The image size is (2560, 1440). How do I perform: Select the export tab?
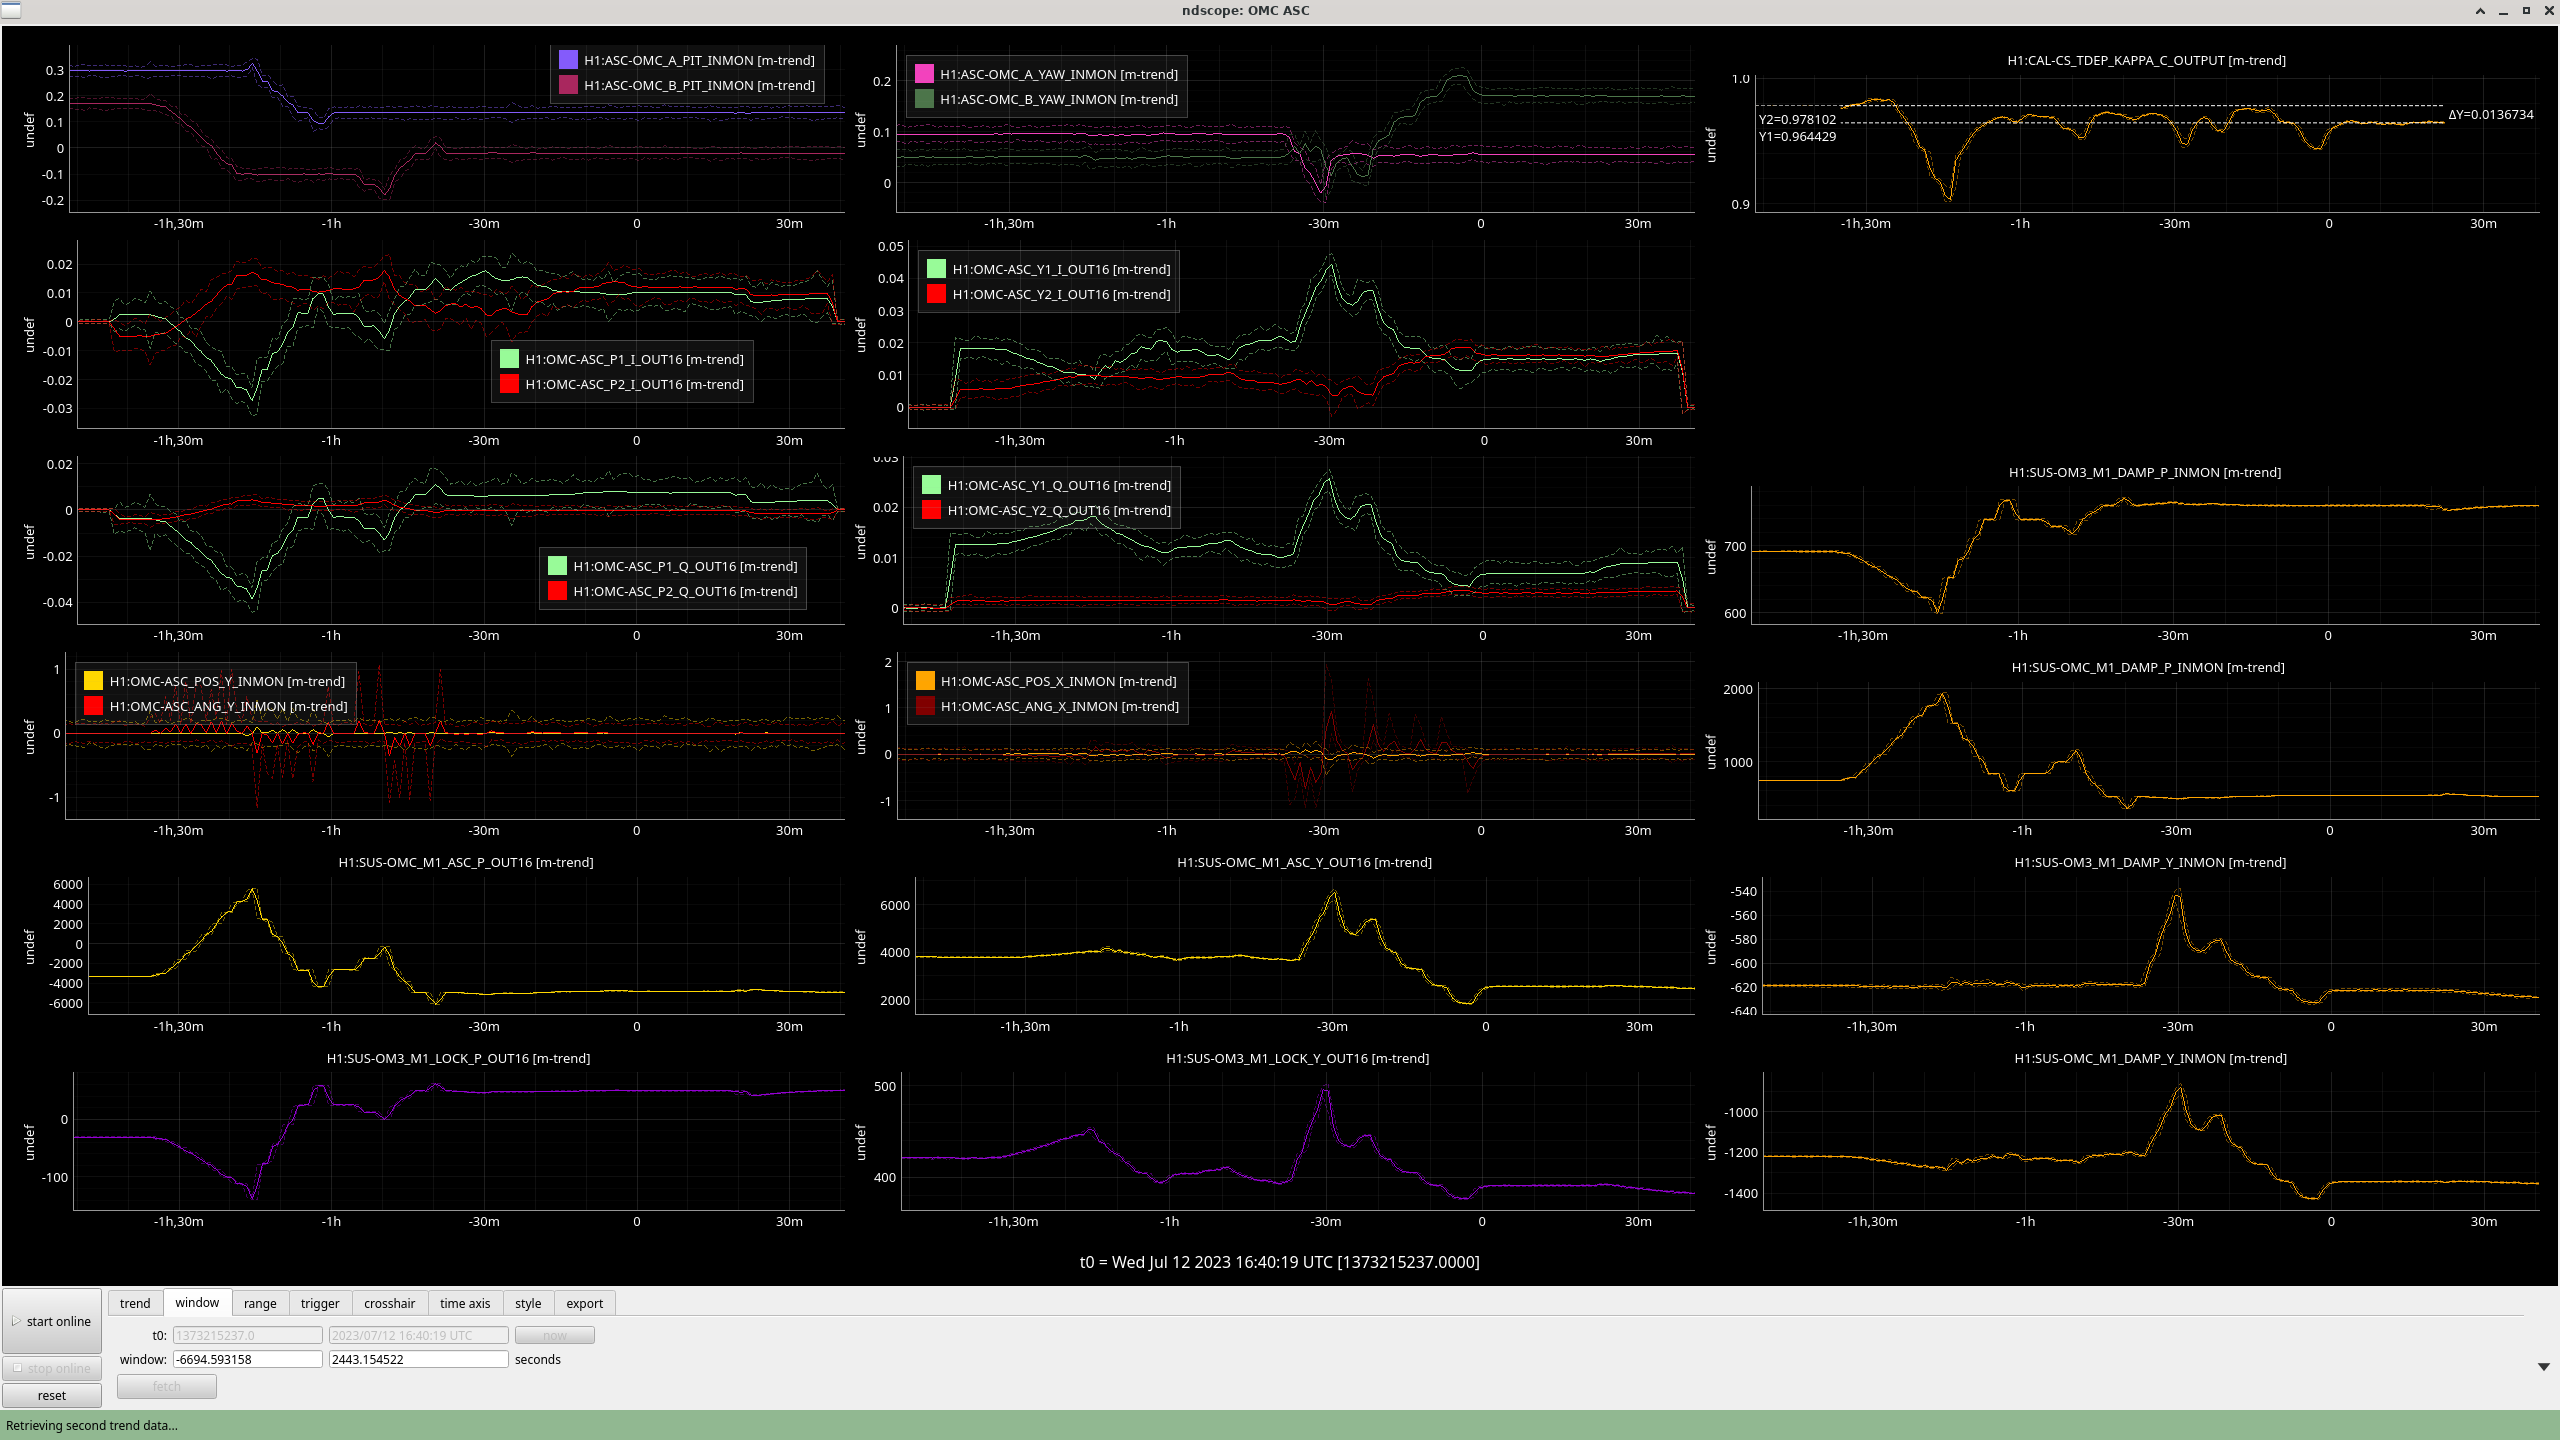[584, 1303]
